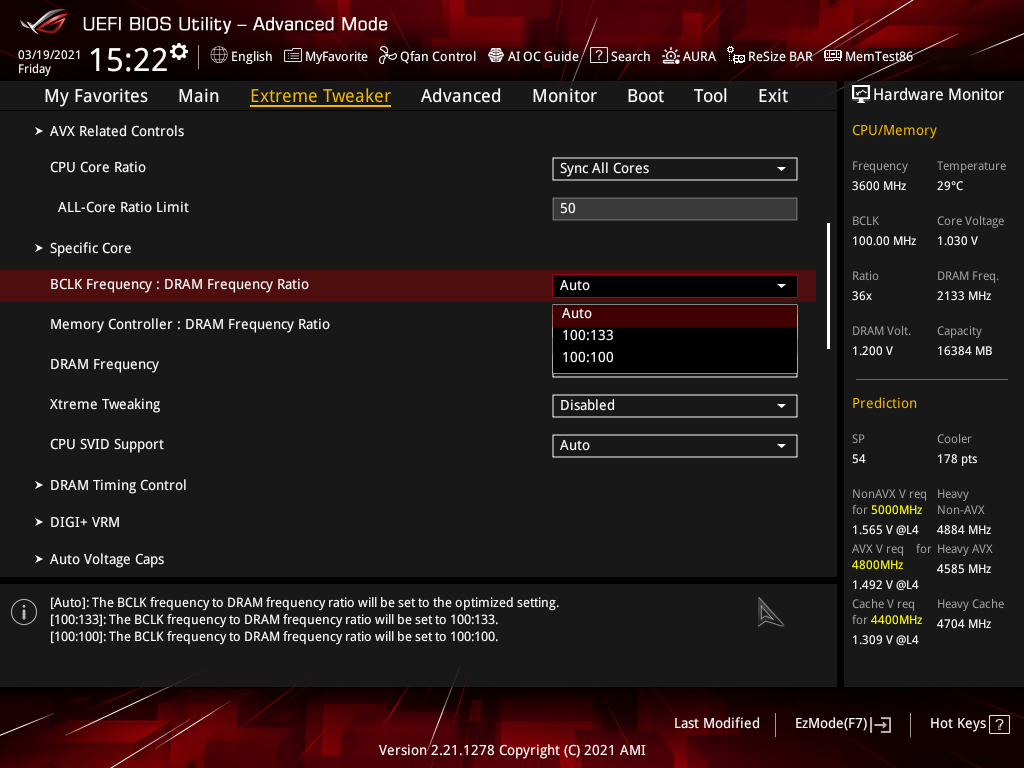Image resolution: width=1024 pixels, height=768 pixels.
Task: Open the Boot tab
Action: click(645, 96)
